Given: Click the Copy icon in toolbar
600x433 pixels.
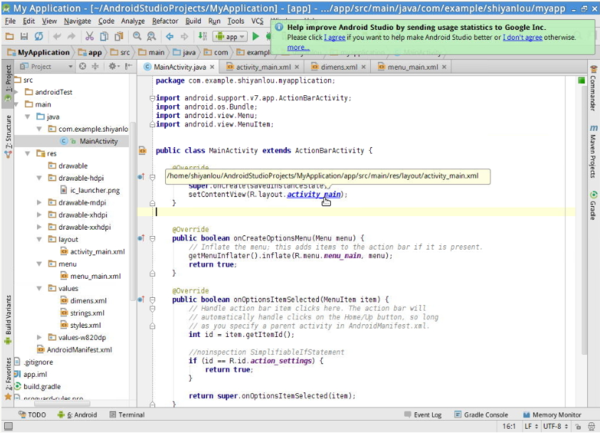Looking at the screenshot, I should [x=104, y=37].
